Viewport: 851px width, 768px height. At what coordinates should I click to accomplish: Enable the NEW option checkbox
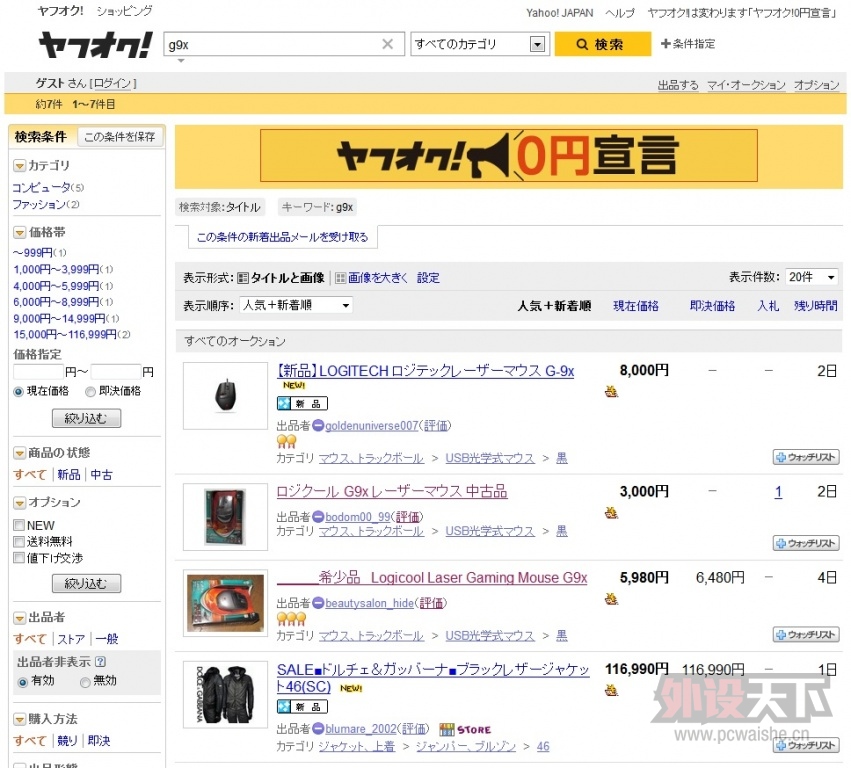coord(19,525)
